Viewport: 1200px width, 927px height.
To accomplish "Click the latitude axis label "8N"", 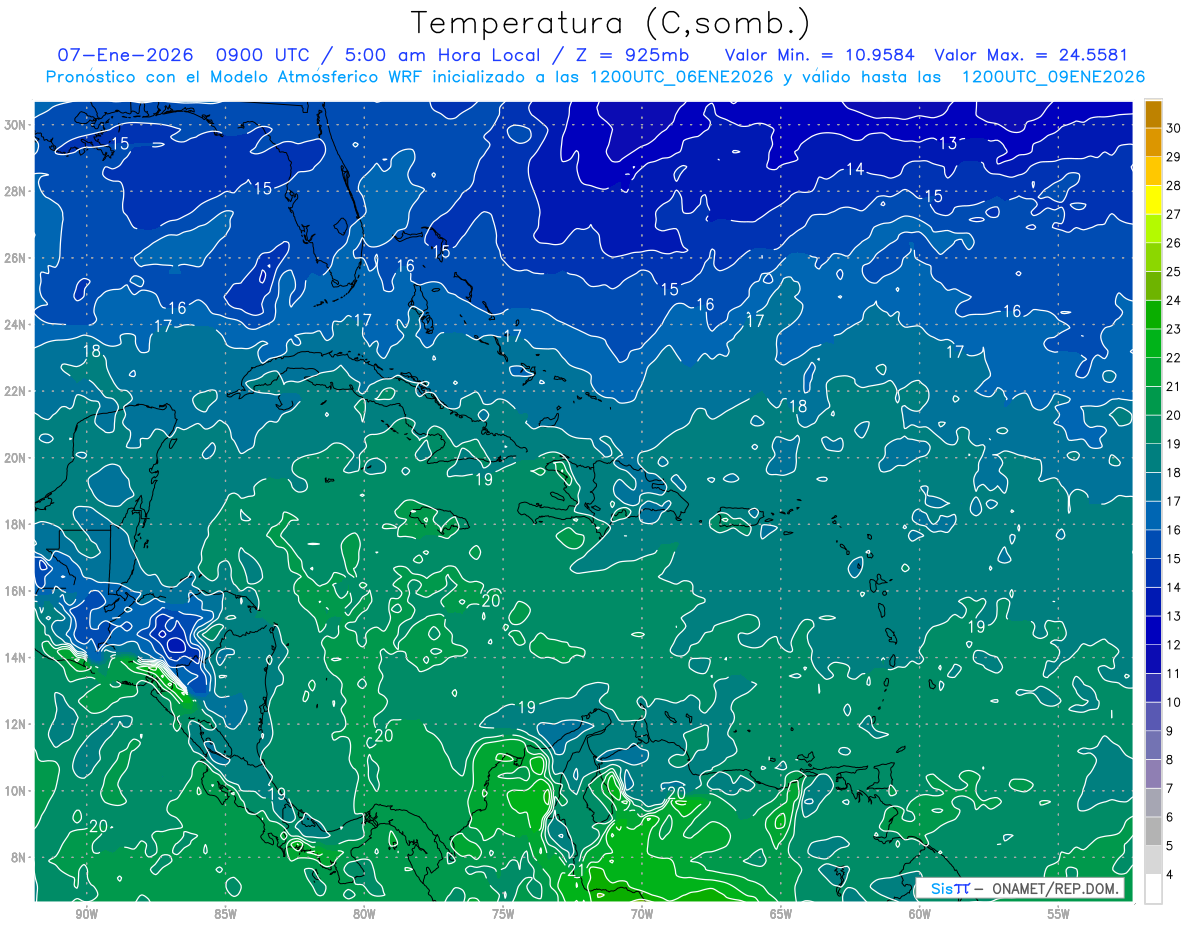I will tap(19, 857).
